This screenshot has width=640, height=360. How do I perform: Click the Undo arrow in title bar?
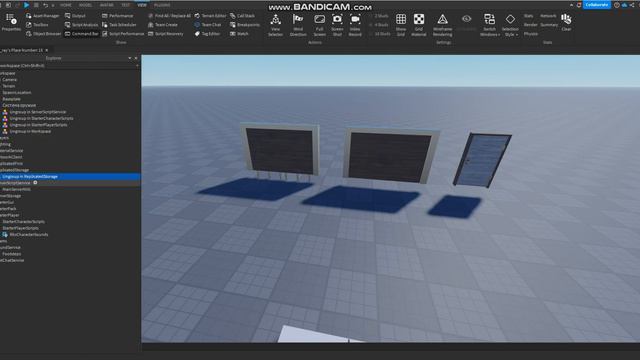pos(45,5)
